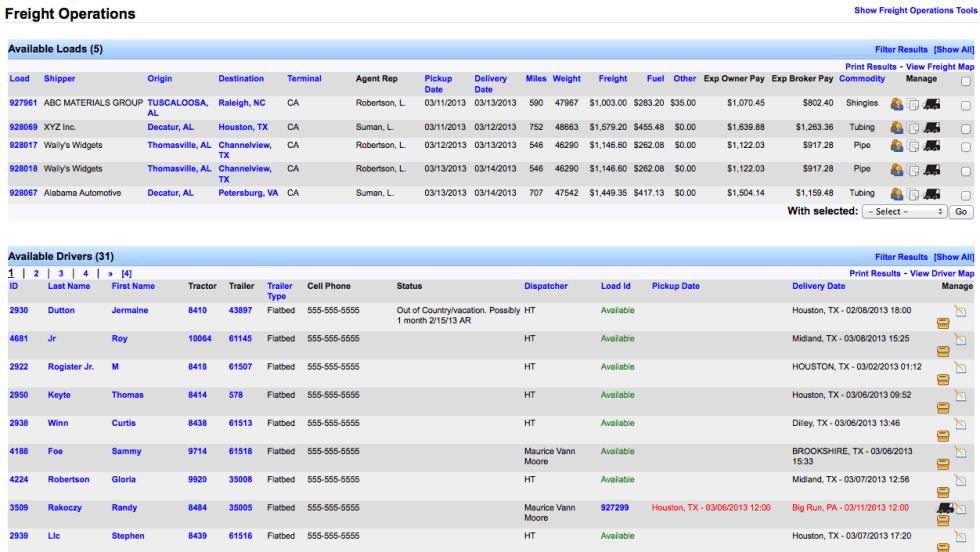Screen dimensions: 980x552
Task: Click the truck icon in Rakoczy's row
Action: tap(943, 508)
